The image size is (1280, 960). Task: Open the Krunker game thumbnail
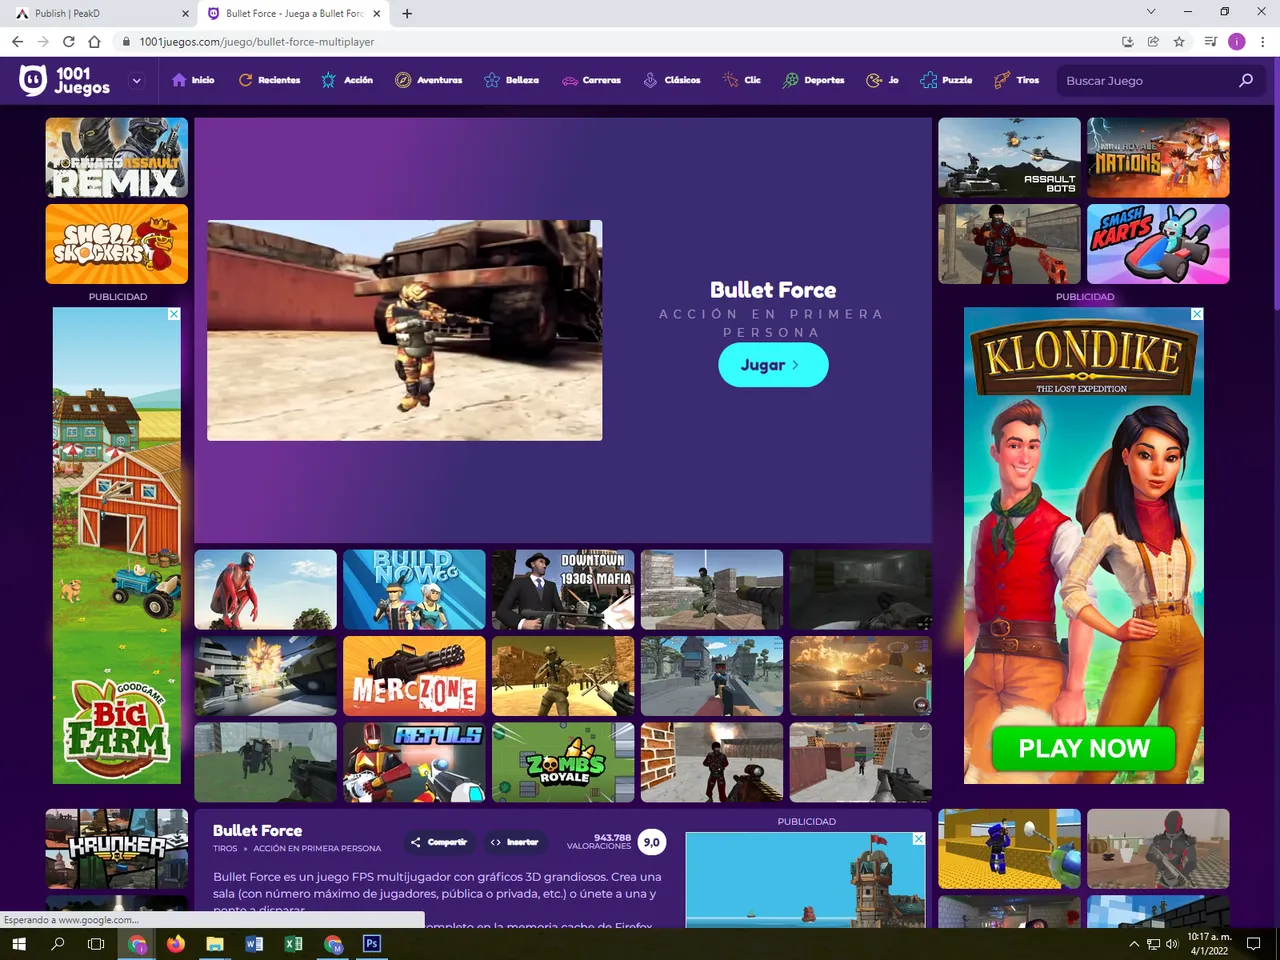point(117,849)
